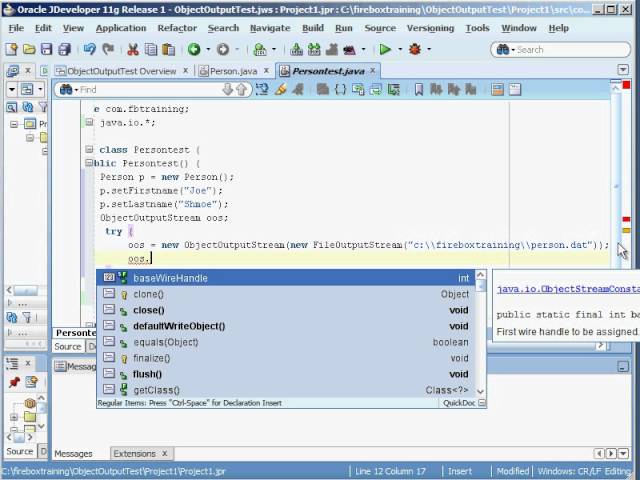Click the Undo toolbar icon
This screenshot has height=480, width=640.
coord(89,49)
